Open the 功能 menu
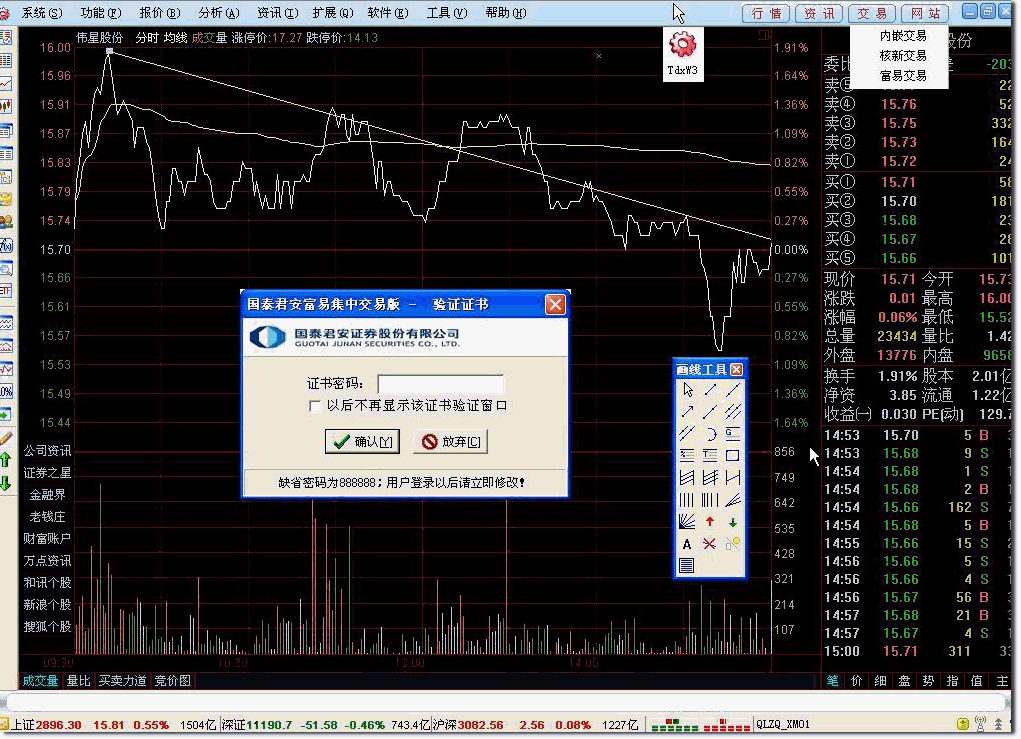Image resolution: width=1021 pixels, height=739 pixels. [x=101, y=12]
